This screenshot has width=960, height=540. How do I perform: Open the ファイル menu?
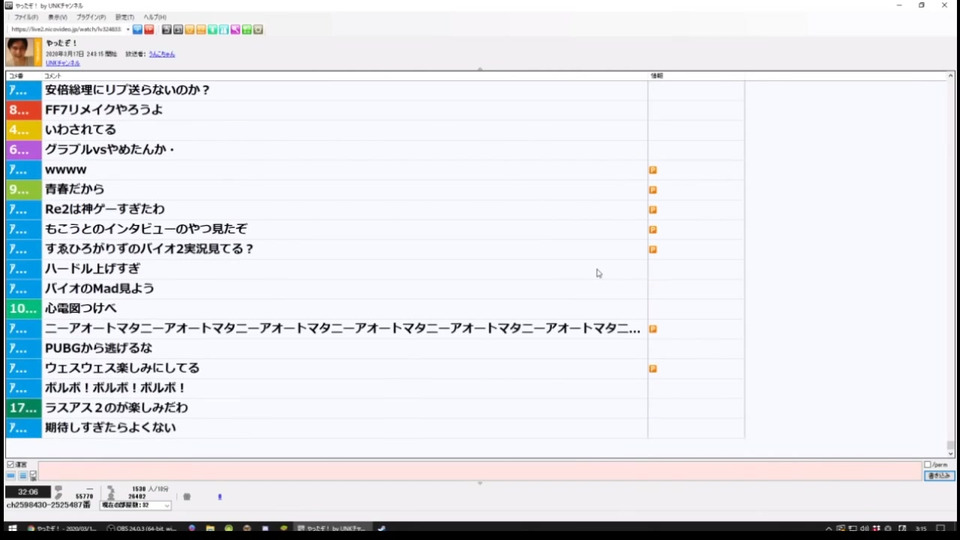26,17
